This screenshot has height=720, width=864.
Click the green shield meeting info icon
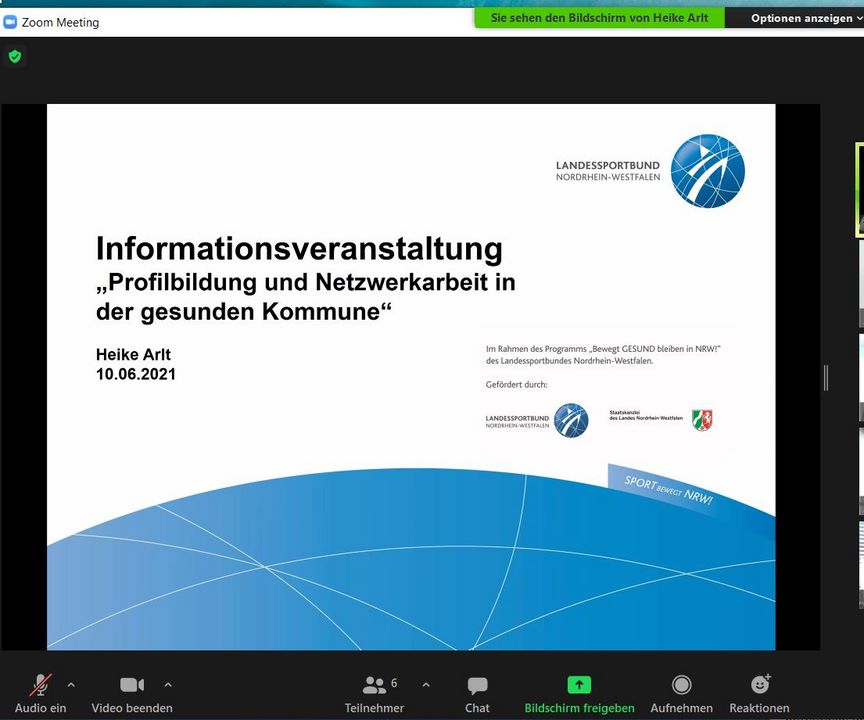[15, 56]
